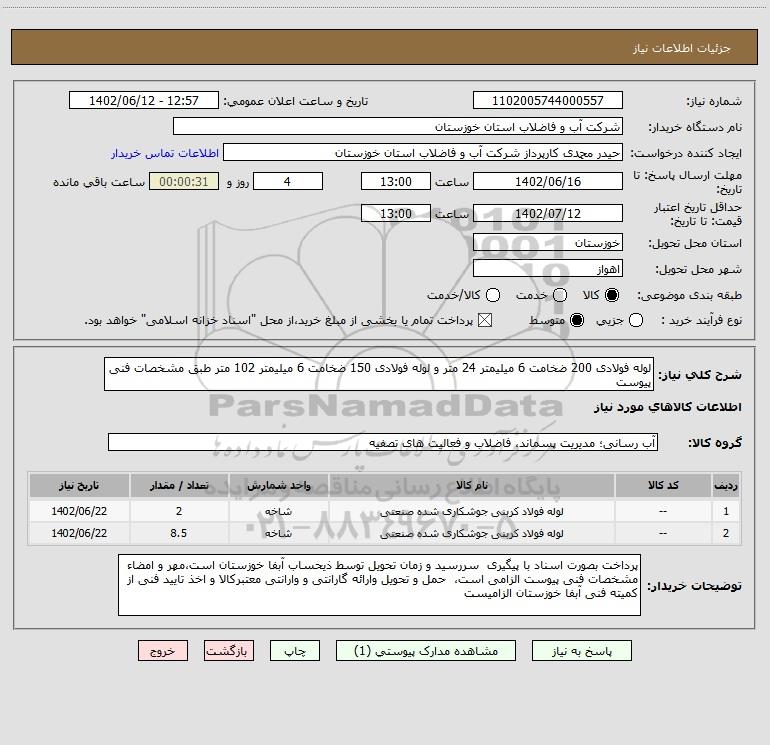Click need date 1402/06/22 in row 2

pos(79,533)
